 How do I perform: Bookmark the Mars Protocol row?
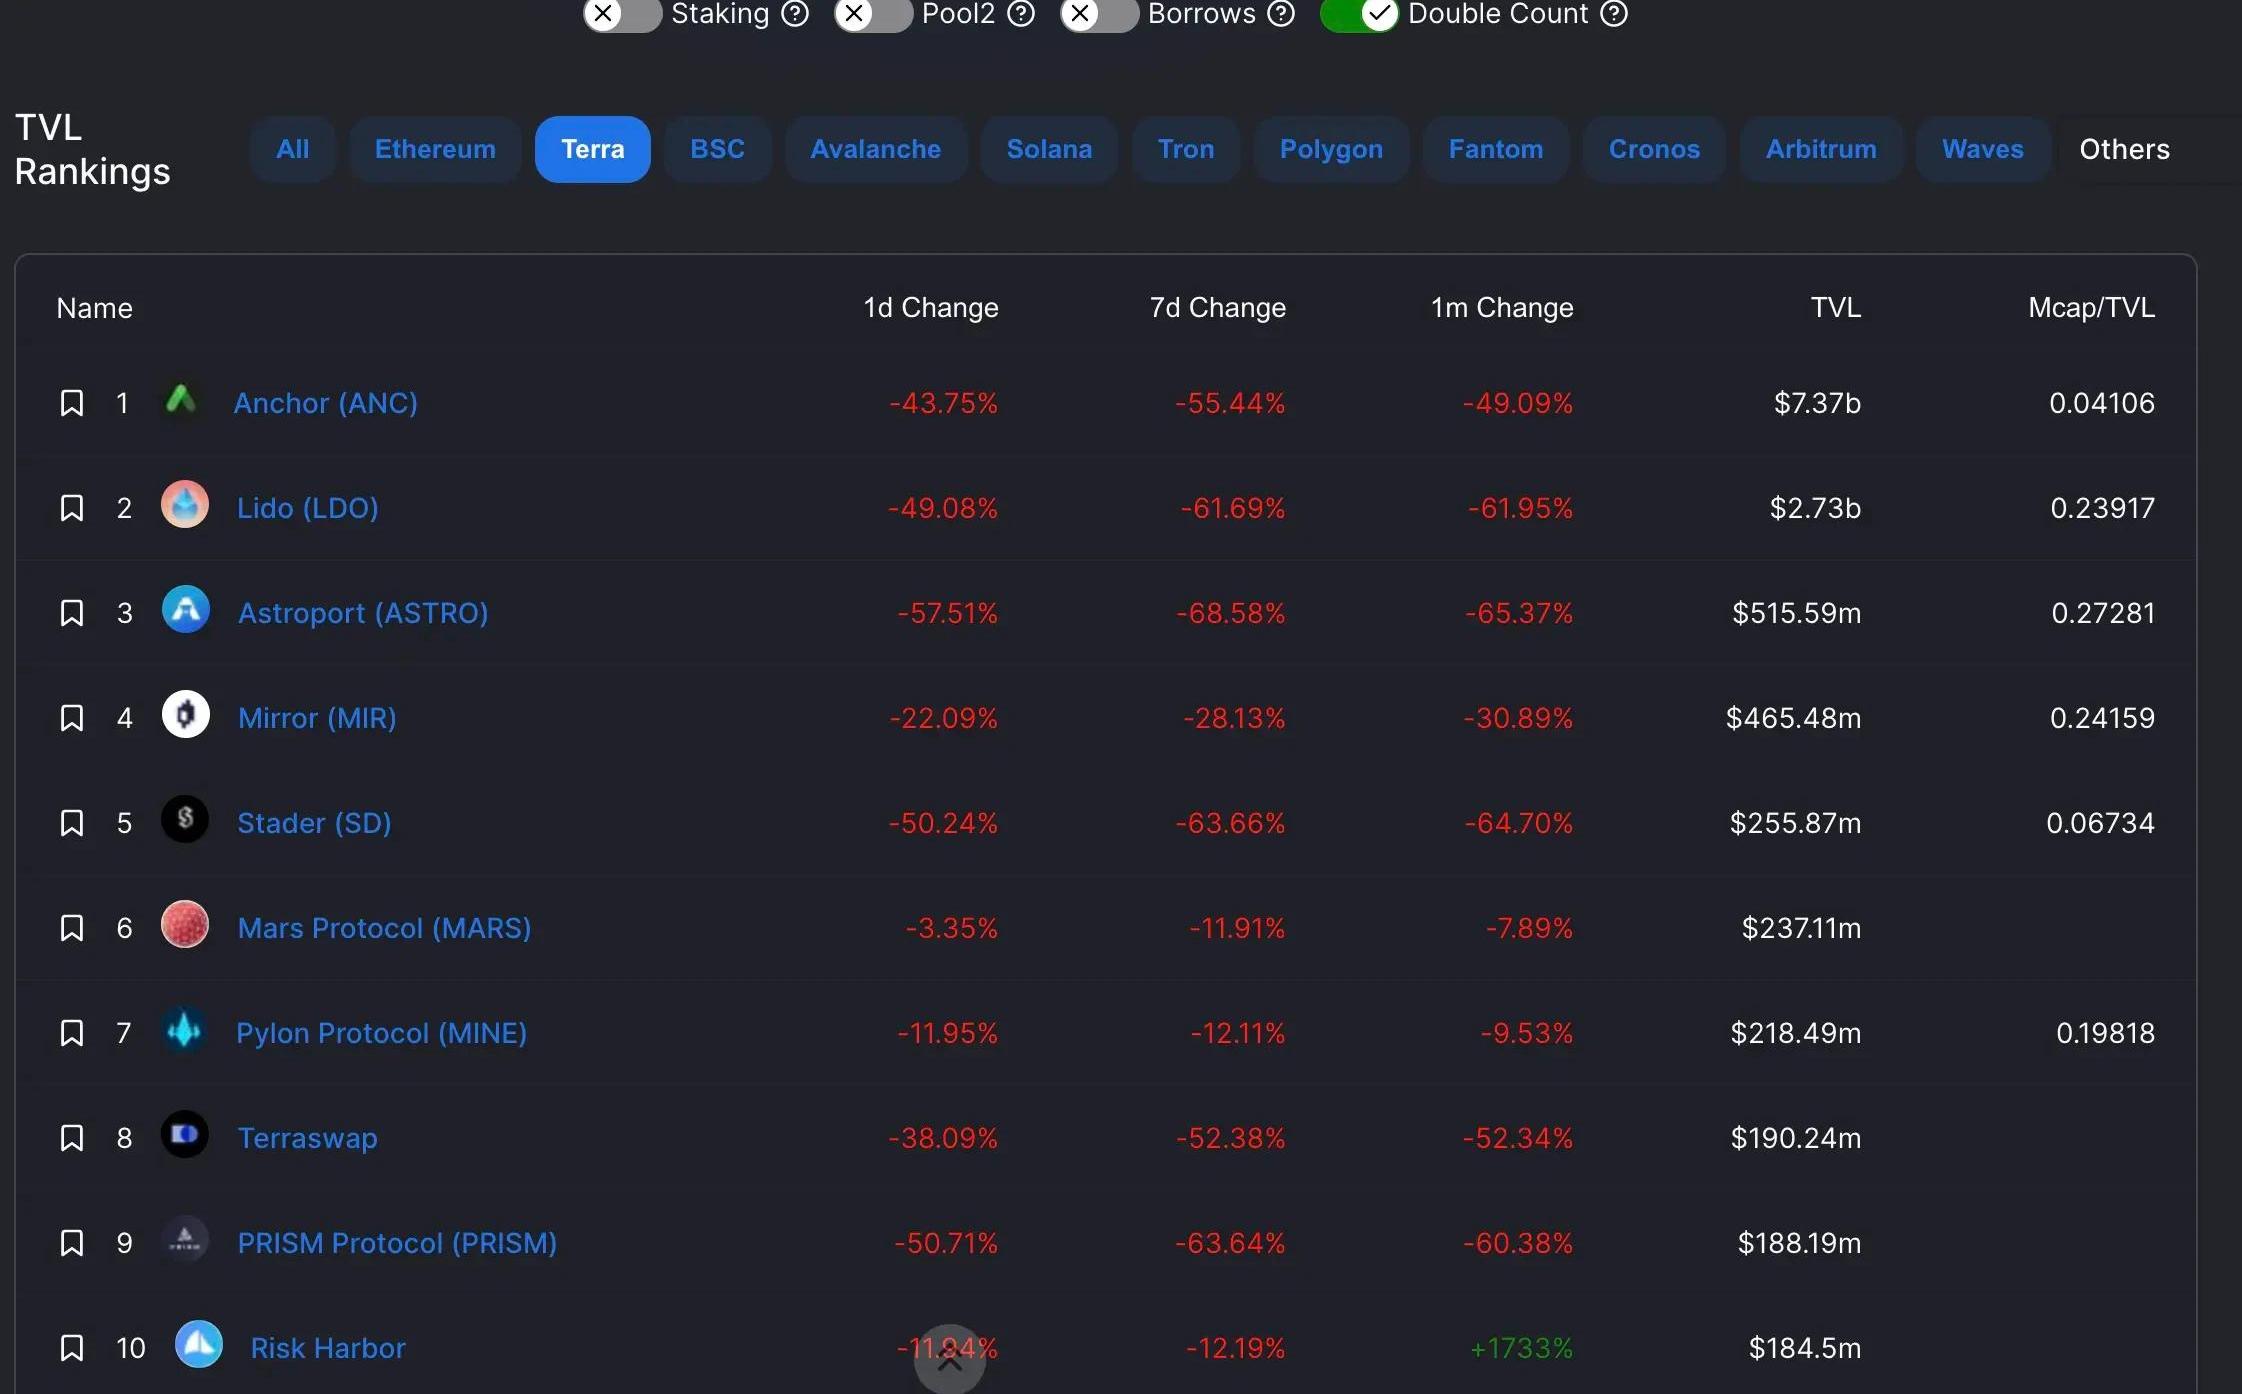point(72,928)
